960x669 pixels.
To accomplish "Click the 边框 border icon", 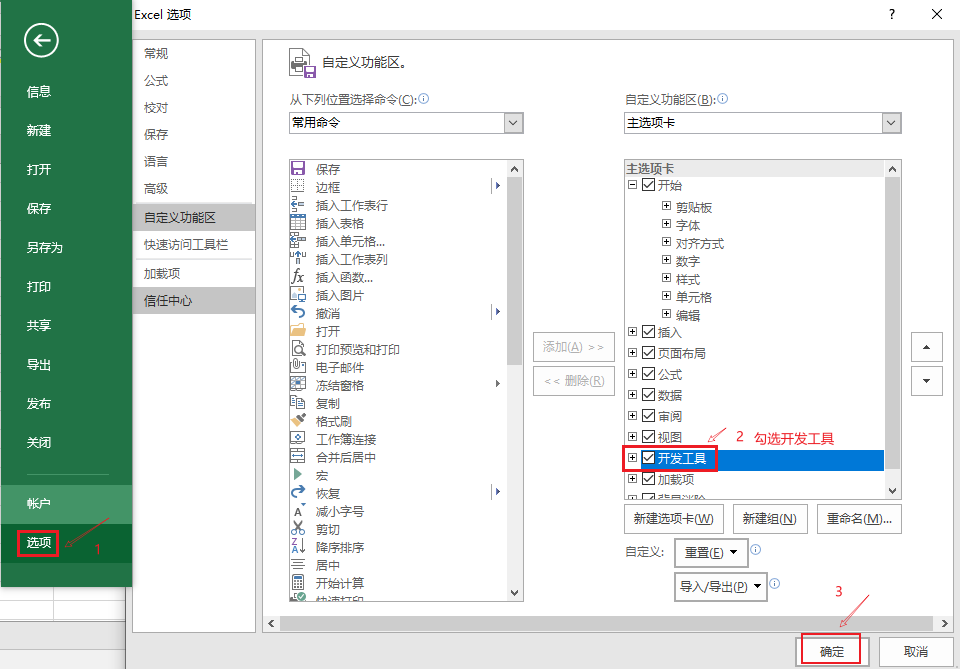I will (x=298, y=186).
